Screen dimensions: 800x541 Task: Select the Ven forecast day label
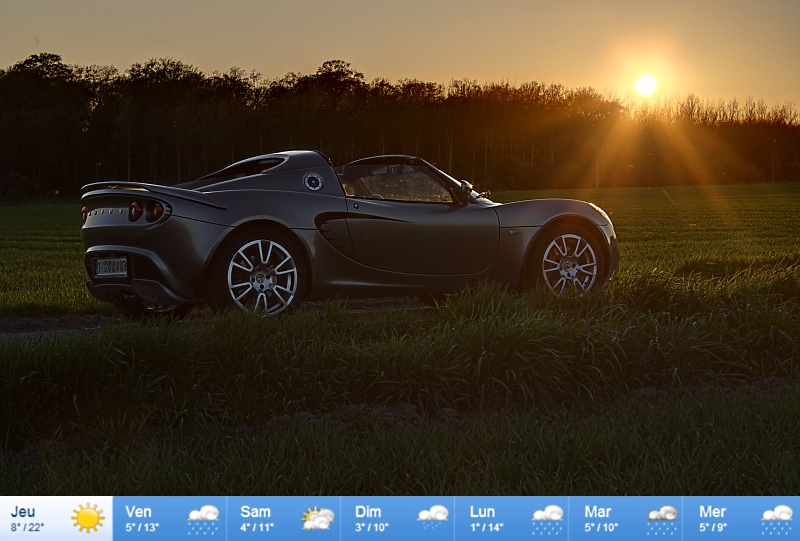coord(138,511)
